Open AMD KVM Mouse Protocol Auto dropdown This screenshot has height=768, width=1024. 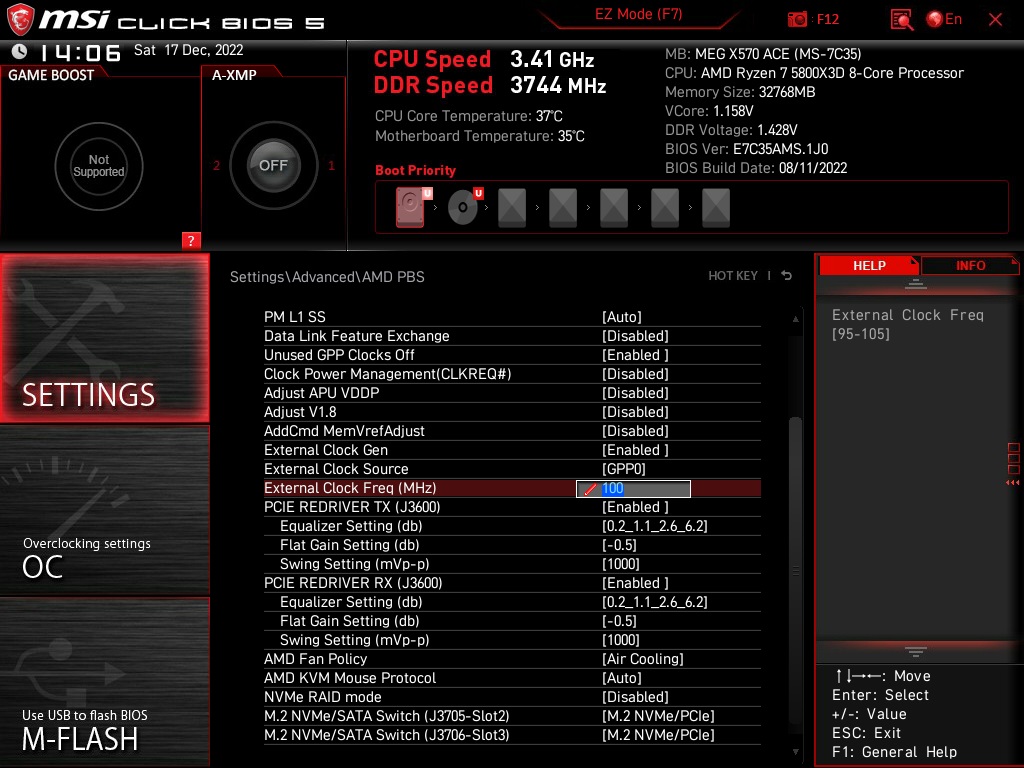click(x=622, y=678)
